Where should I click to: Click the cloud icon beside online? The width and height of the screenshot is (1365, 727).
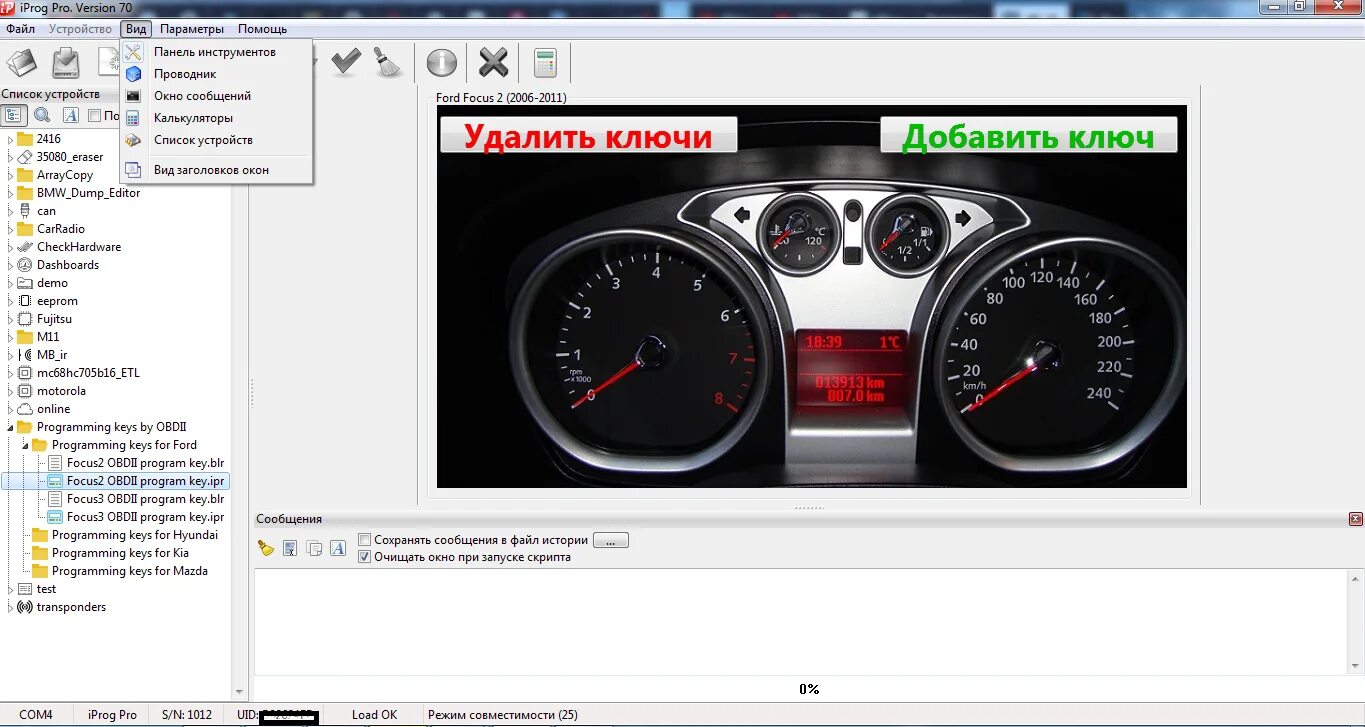[x=25, y=409]
